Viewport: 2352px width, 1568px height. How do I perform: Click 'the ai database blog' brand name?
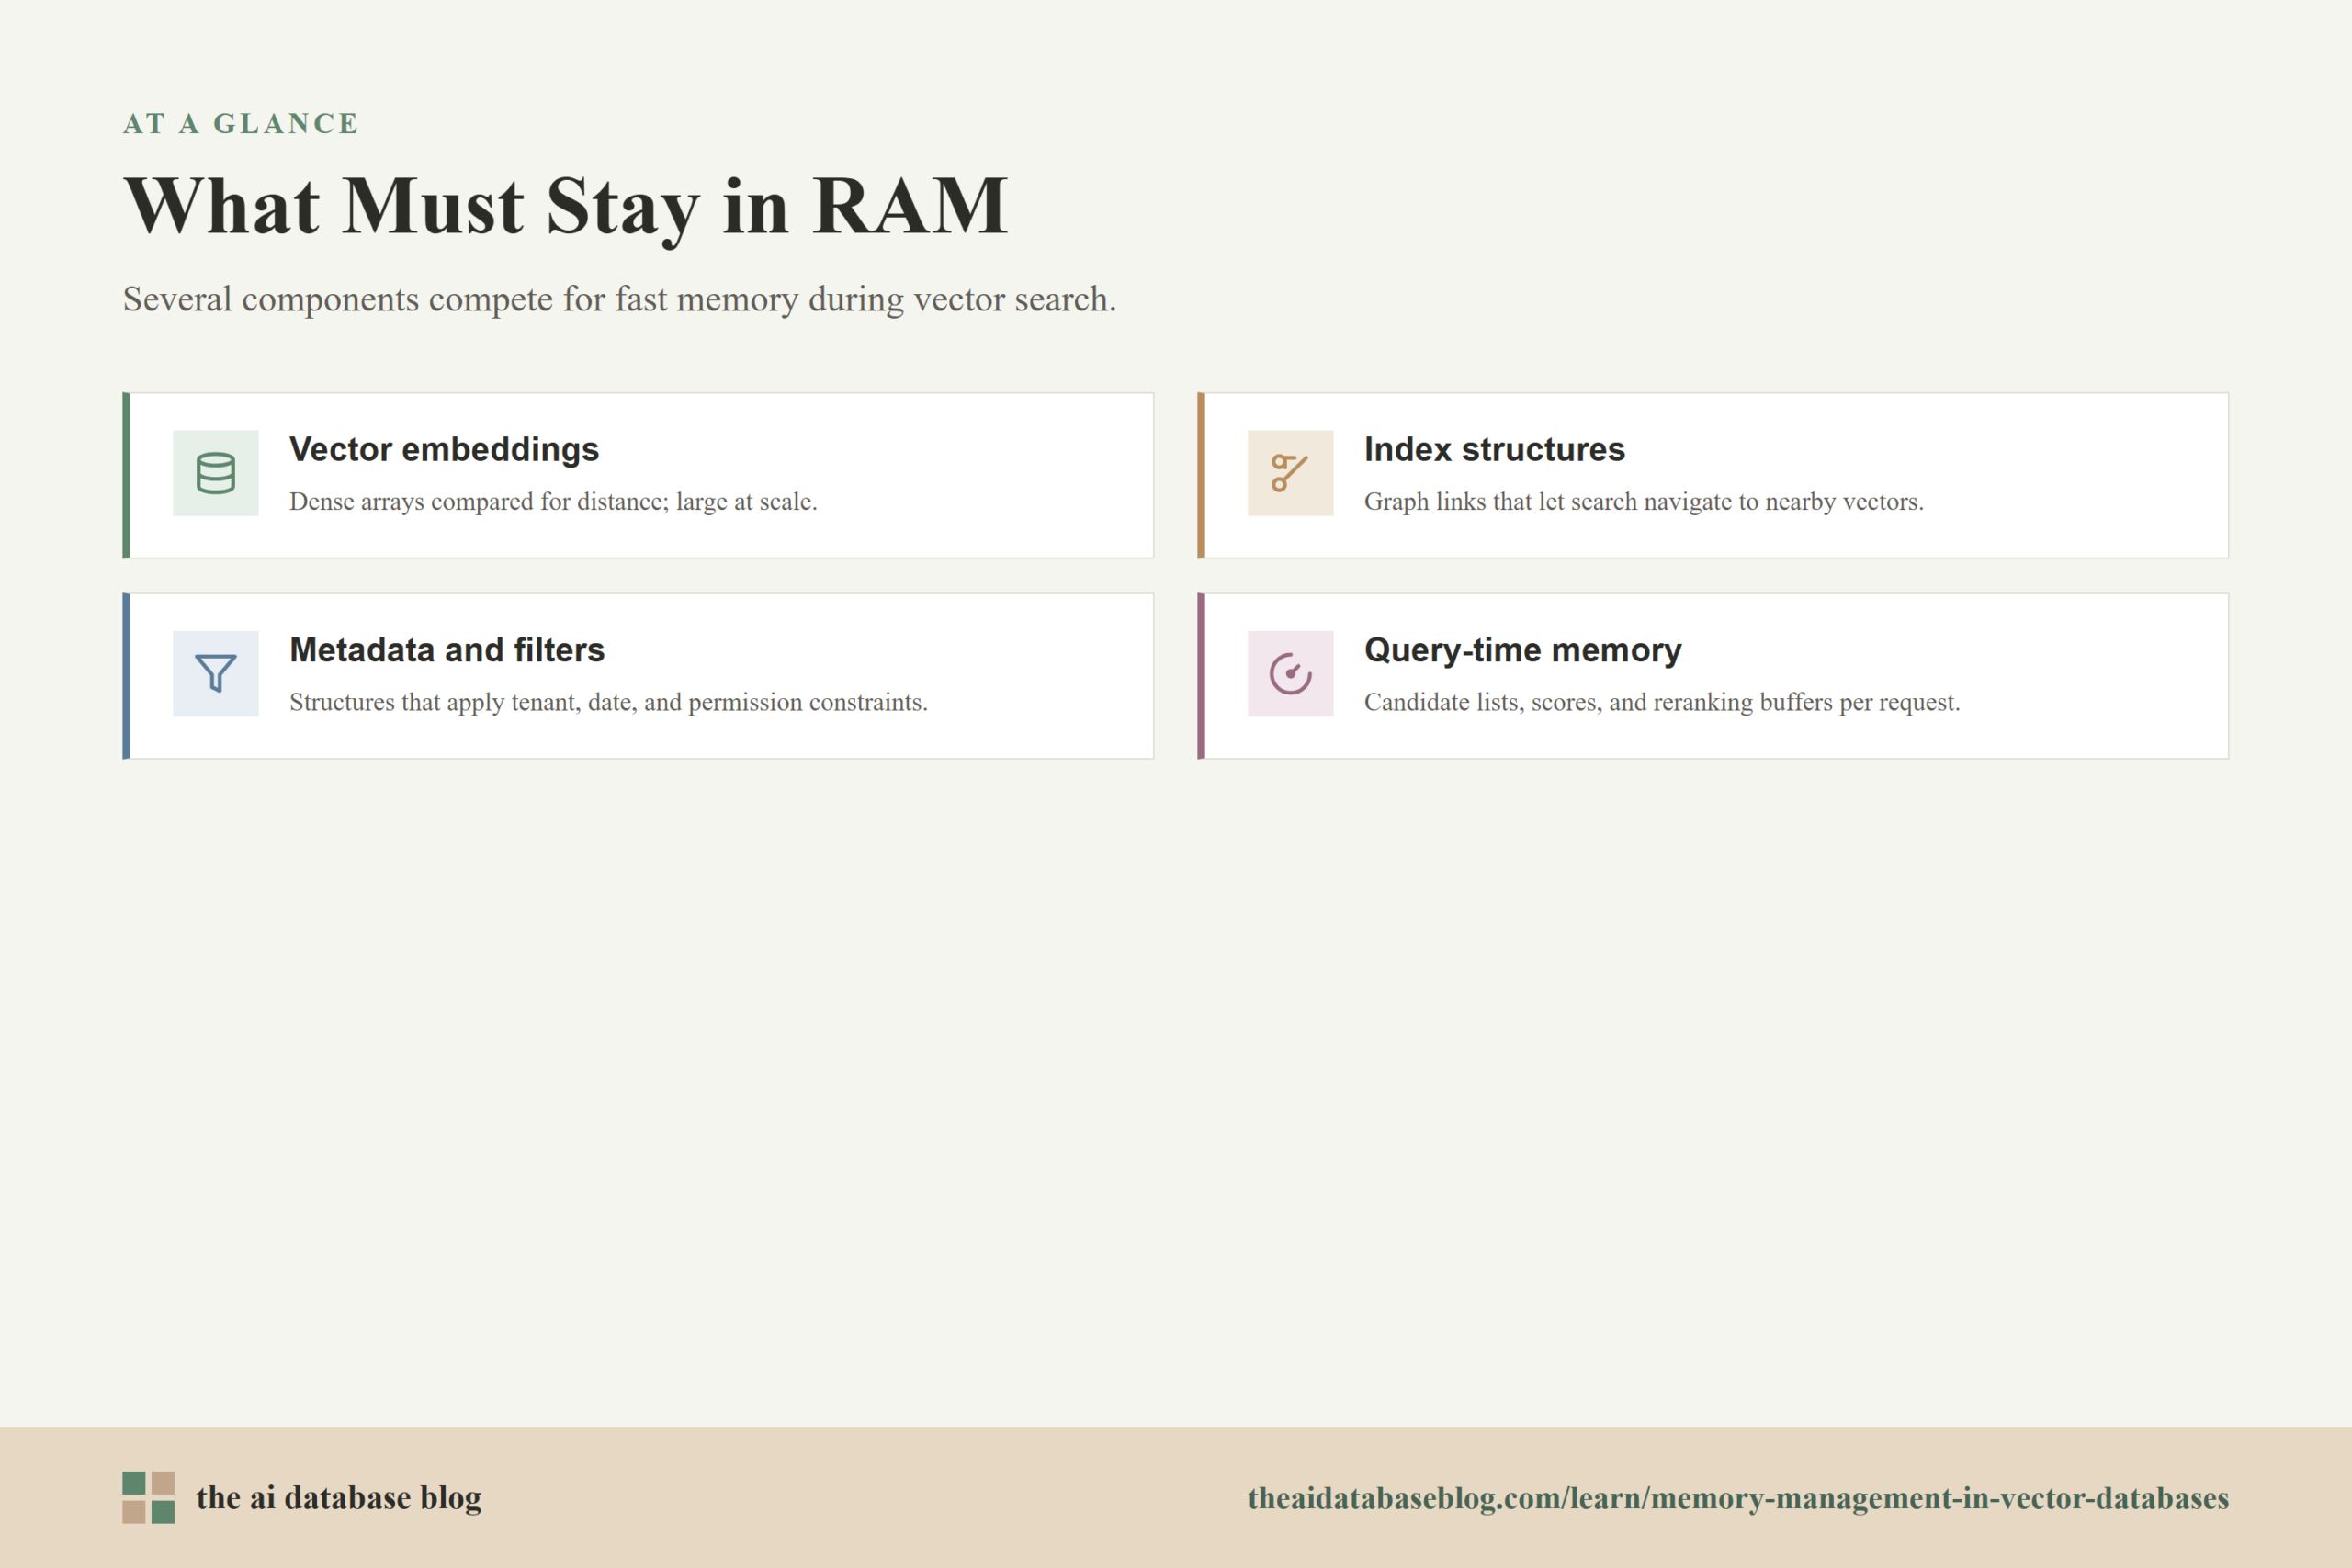[x=338, y=1497]
